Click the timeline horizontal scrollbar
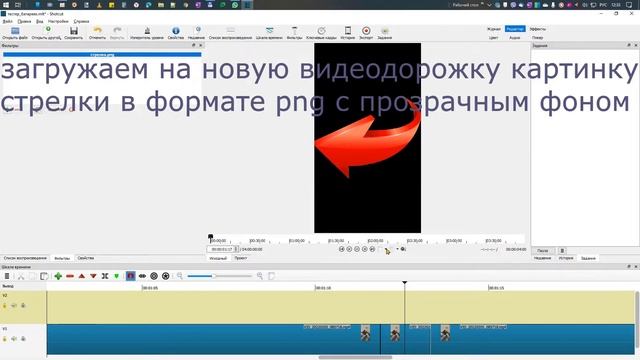Image resolution: width=640 pixels, height=360 pixels. (x=355, y=358)
